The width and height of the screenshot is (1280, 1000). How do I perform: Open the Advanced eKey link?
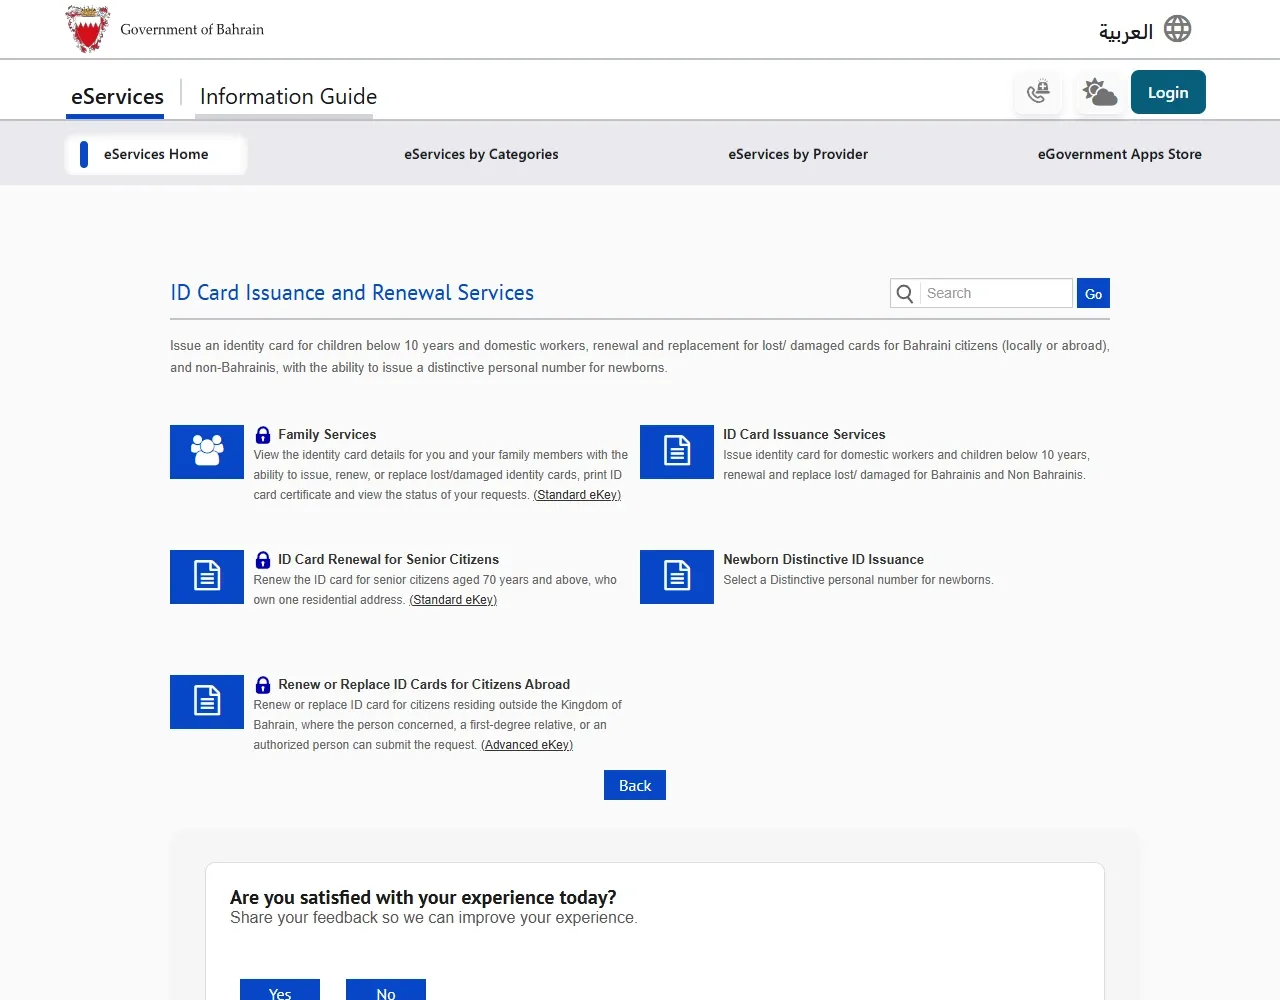point(527,745)
